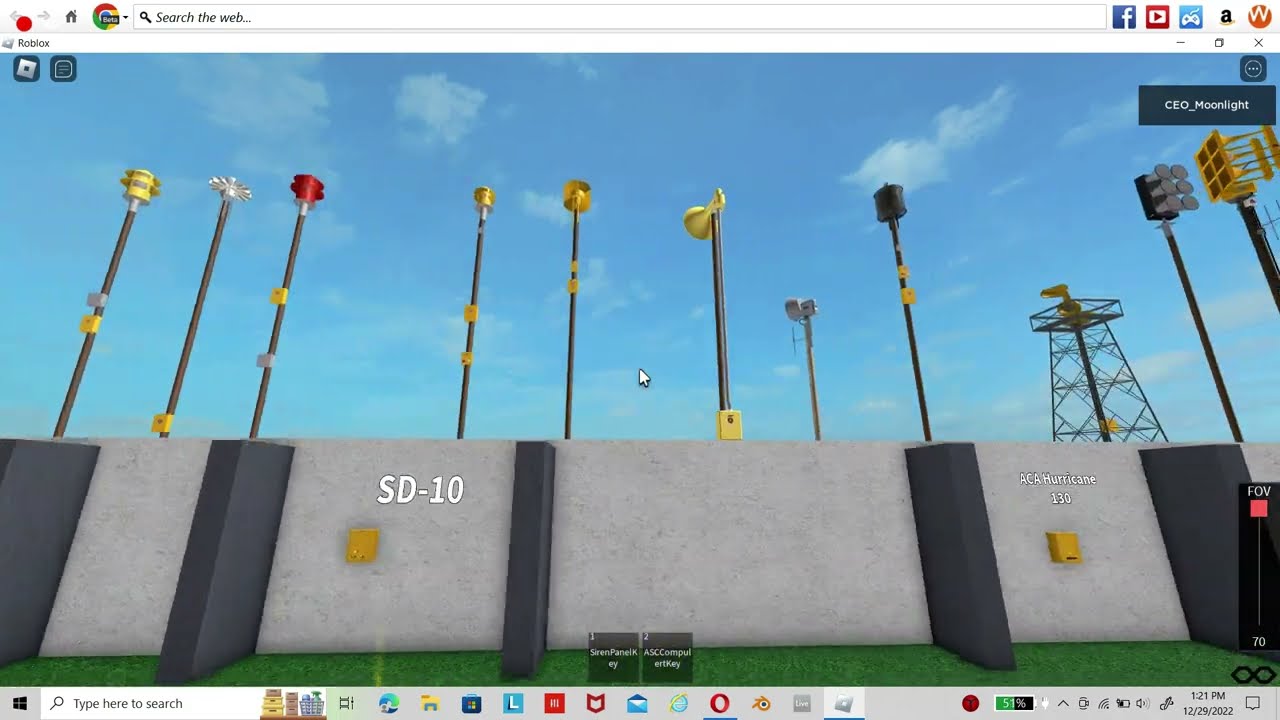Open the Roblox chat icon
This screenshot has height=720, width=1280.
(x=63, y=69)
